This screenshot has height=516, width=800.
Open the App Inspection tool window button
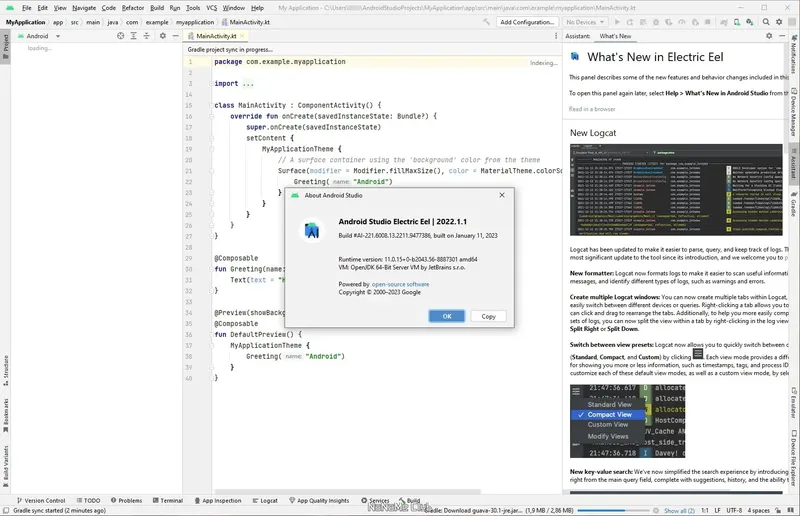tap(217, 500)
